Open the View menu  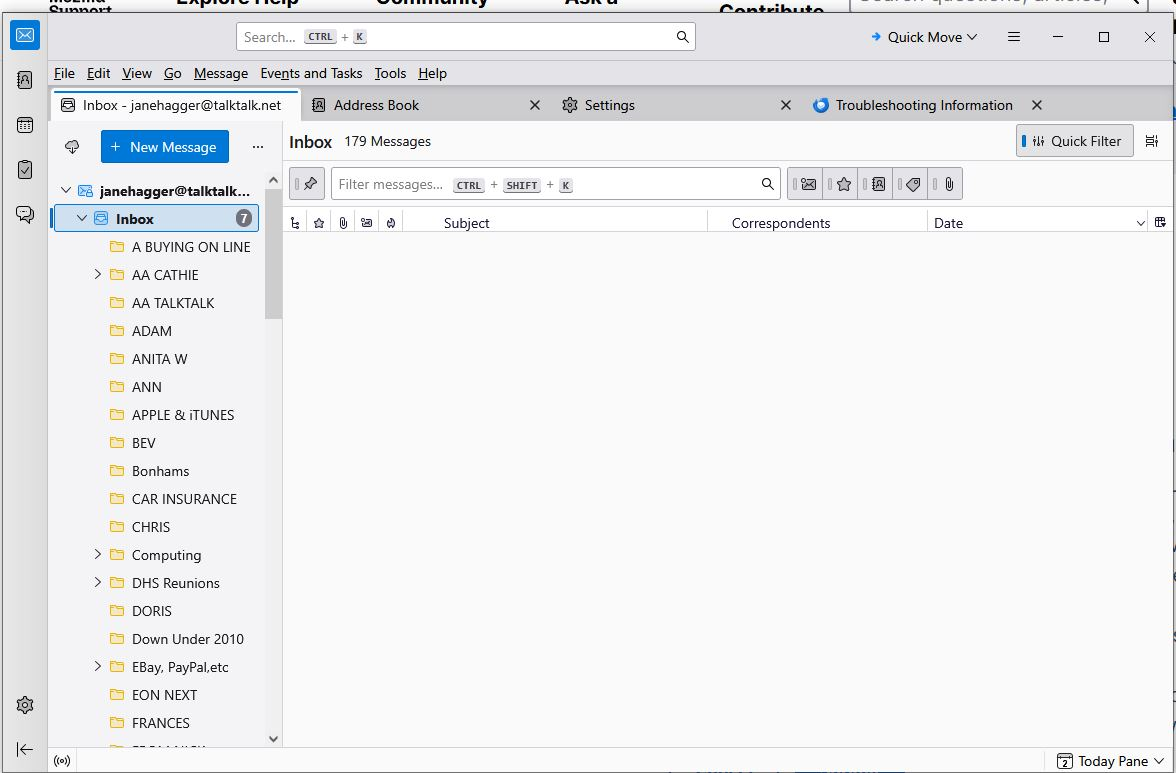(x=136, y=73)
